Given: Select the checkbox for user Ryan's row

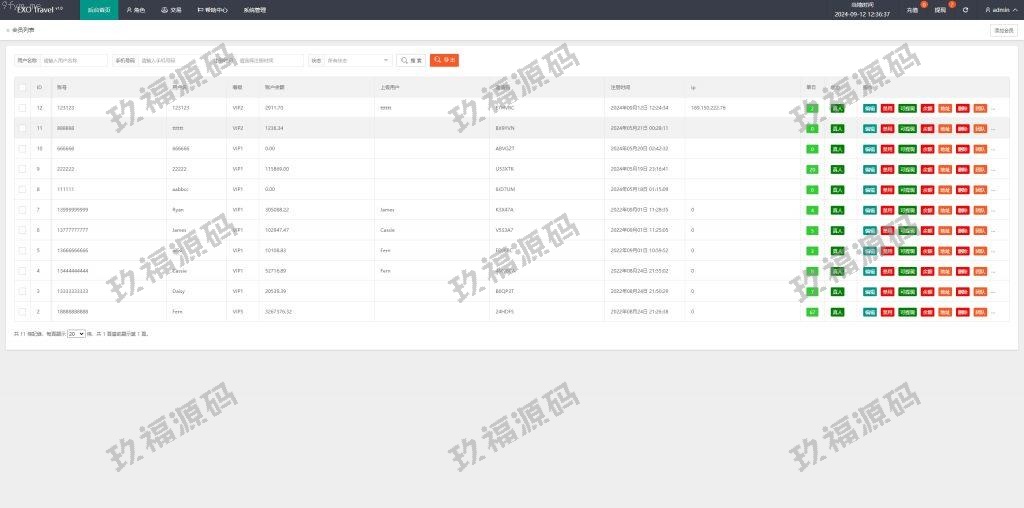Looking at the screenshot, I should tap(22, 210).
